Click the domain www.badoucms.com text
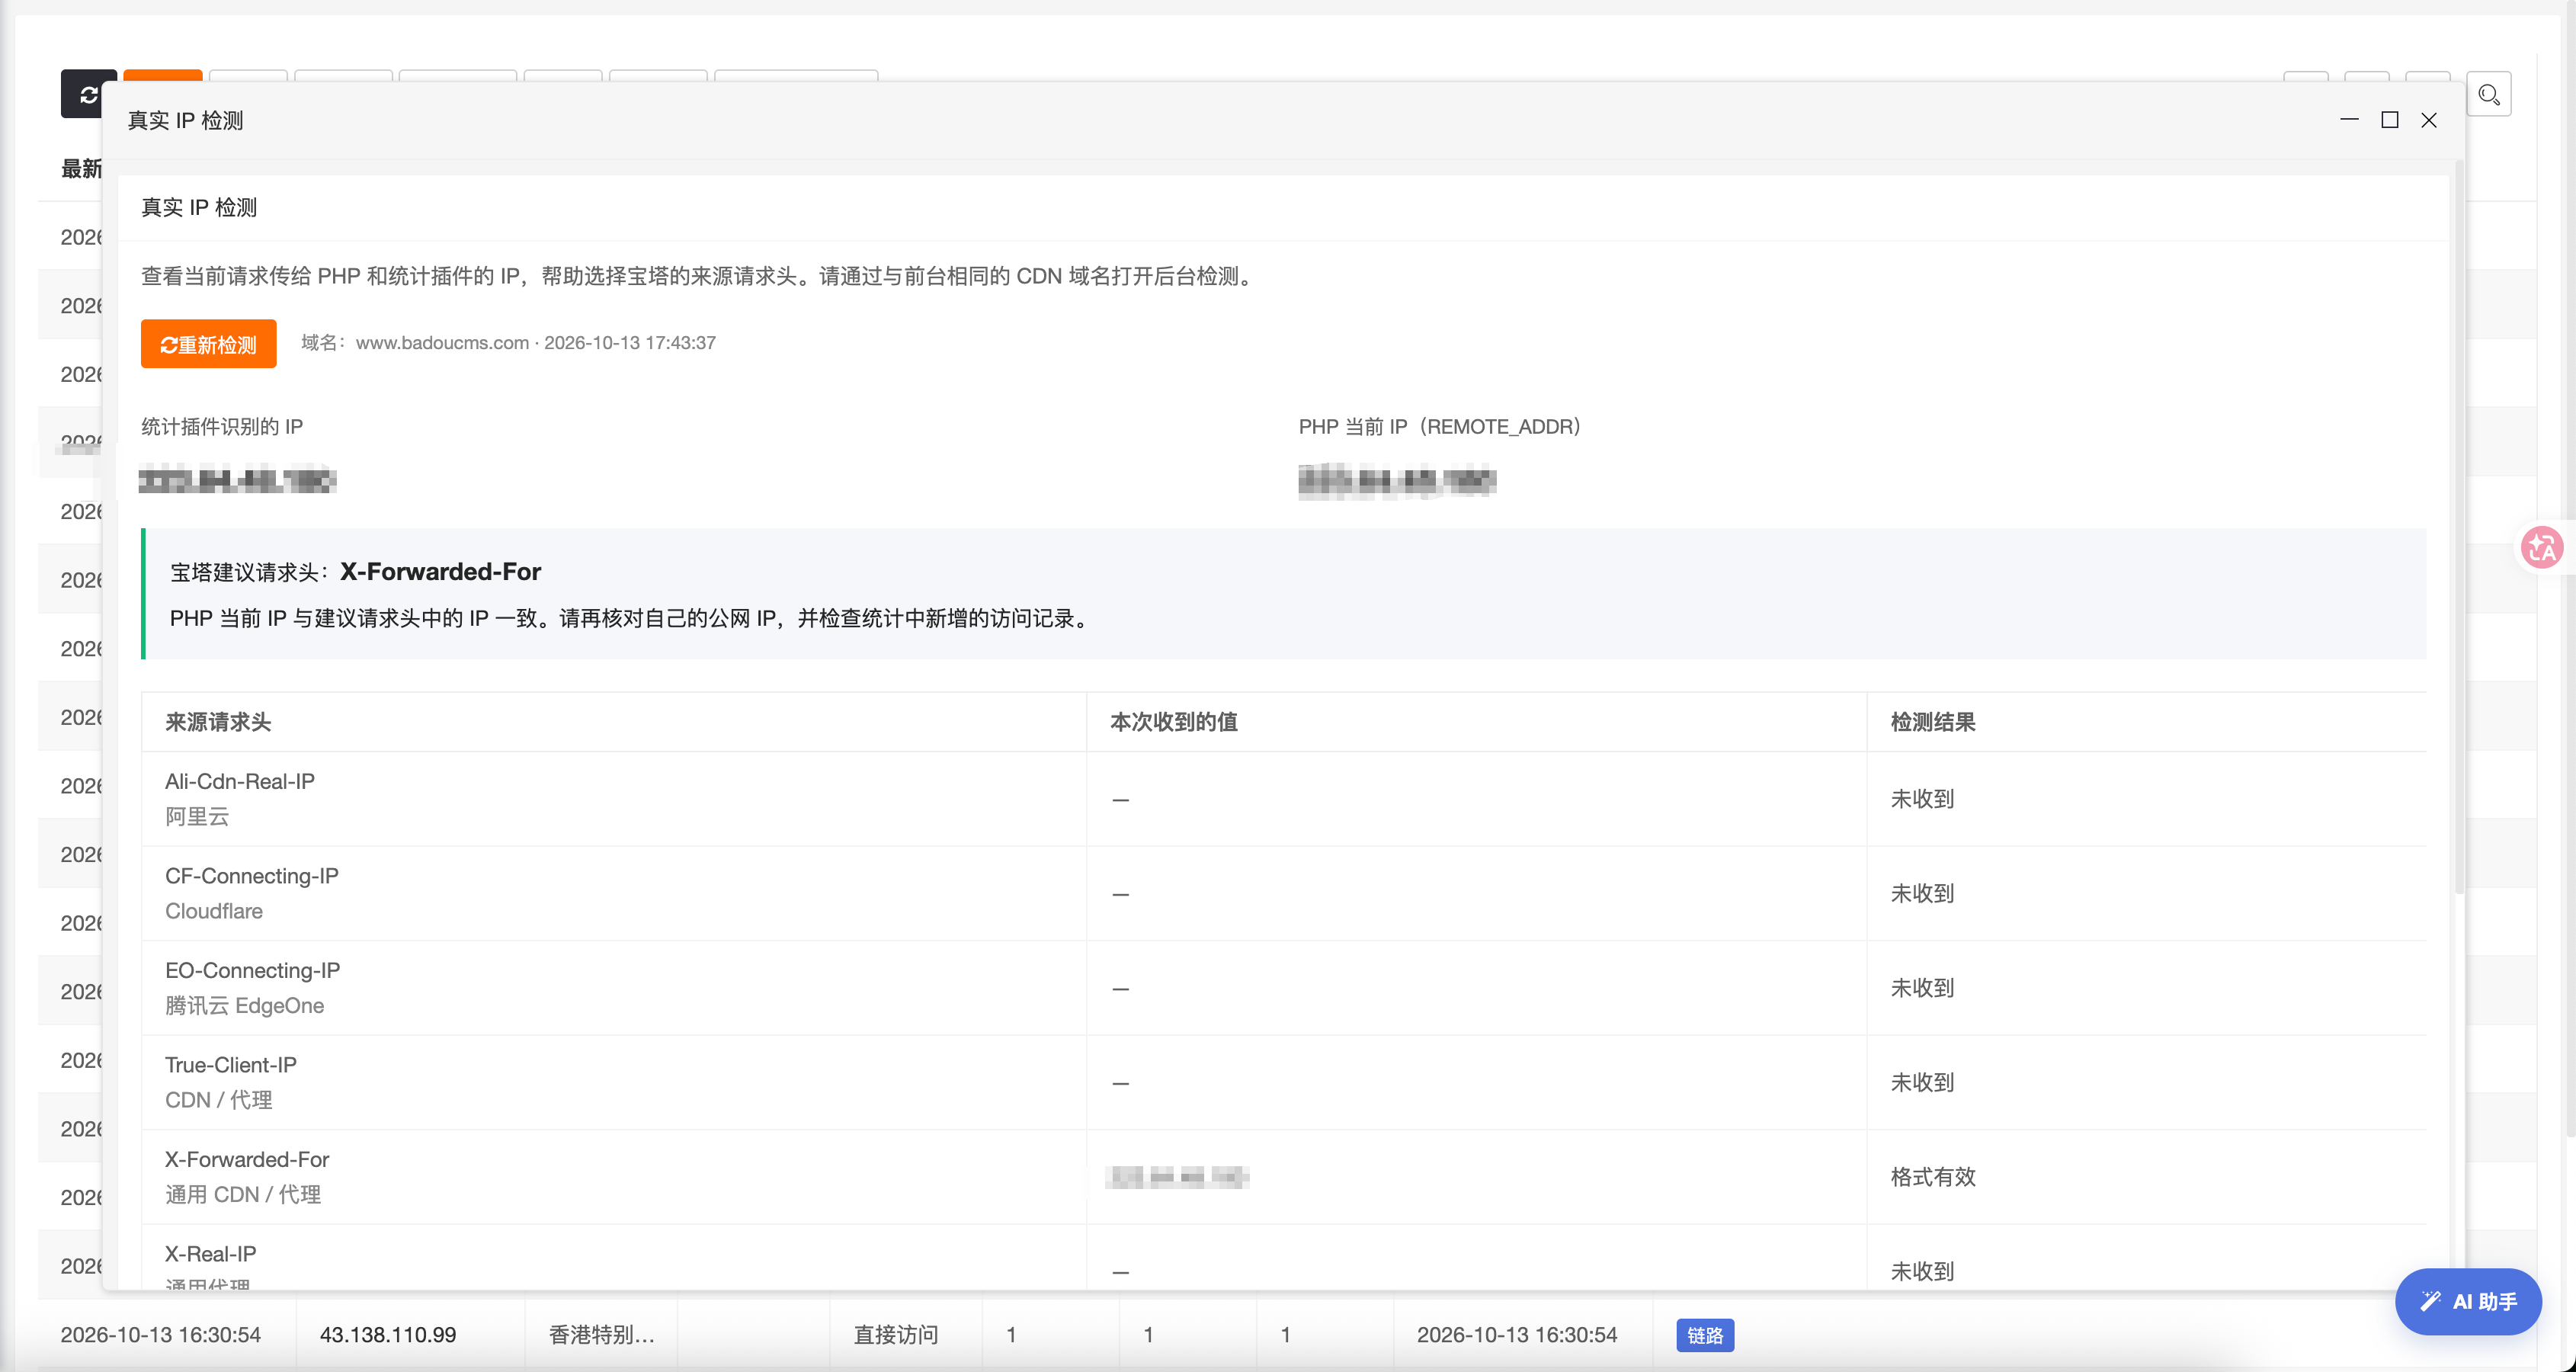 [x=442, y=343]
